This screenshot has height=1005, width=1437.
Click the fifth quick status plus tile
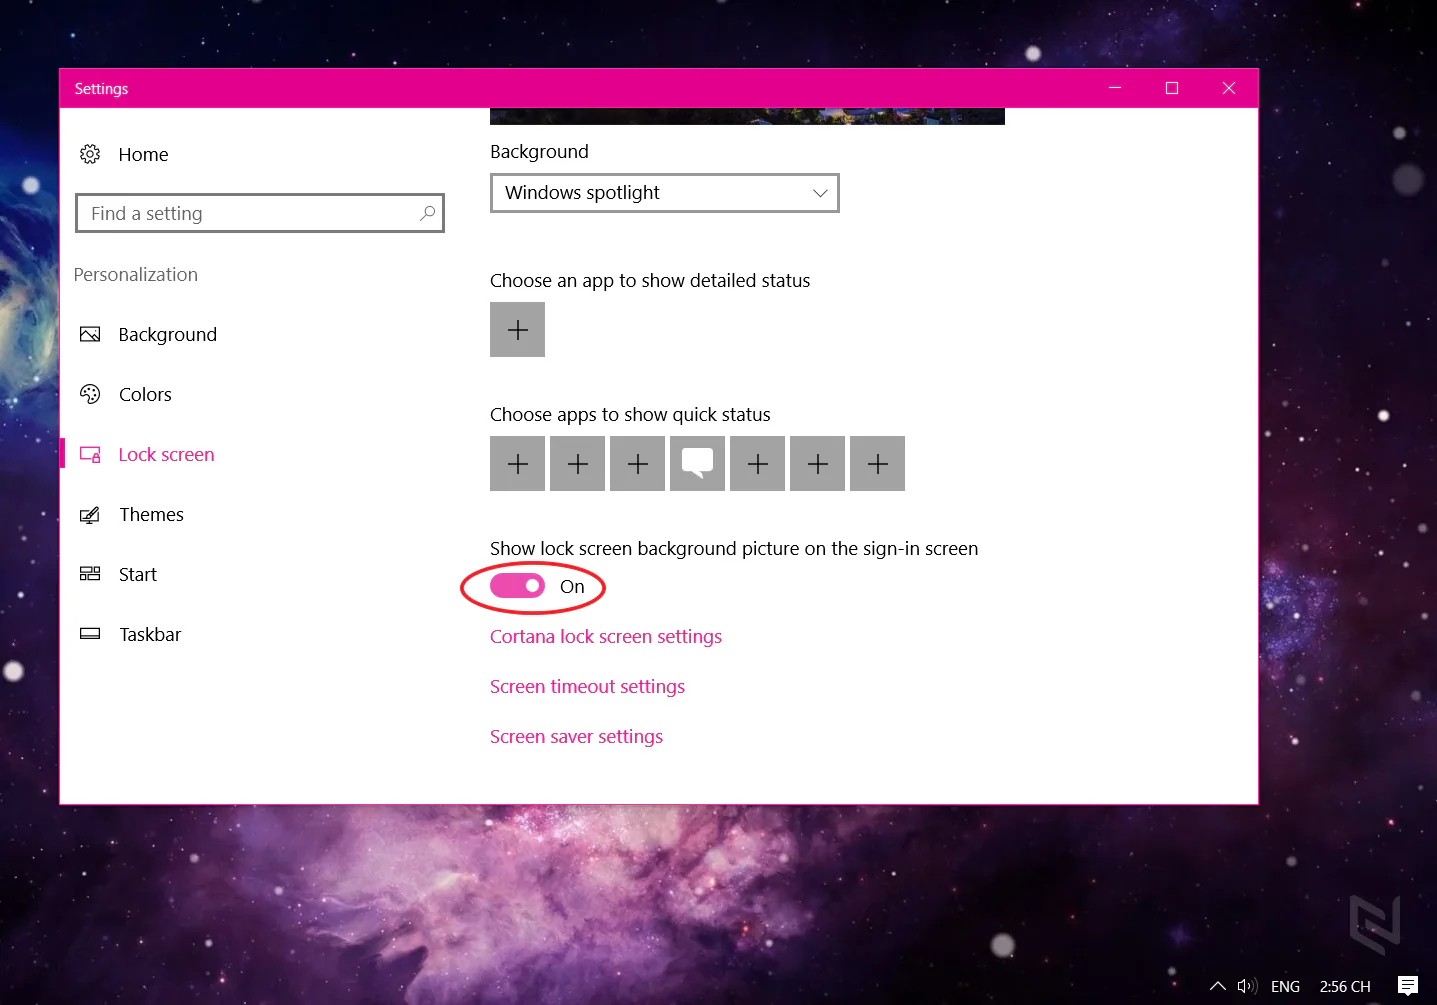(757, 464)
